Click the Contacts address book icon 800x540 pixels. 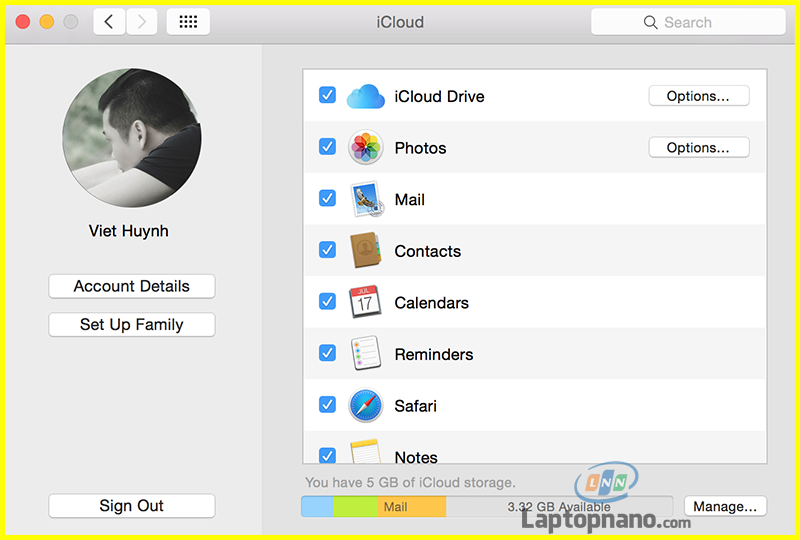coord(366,251)
